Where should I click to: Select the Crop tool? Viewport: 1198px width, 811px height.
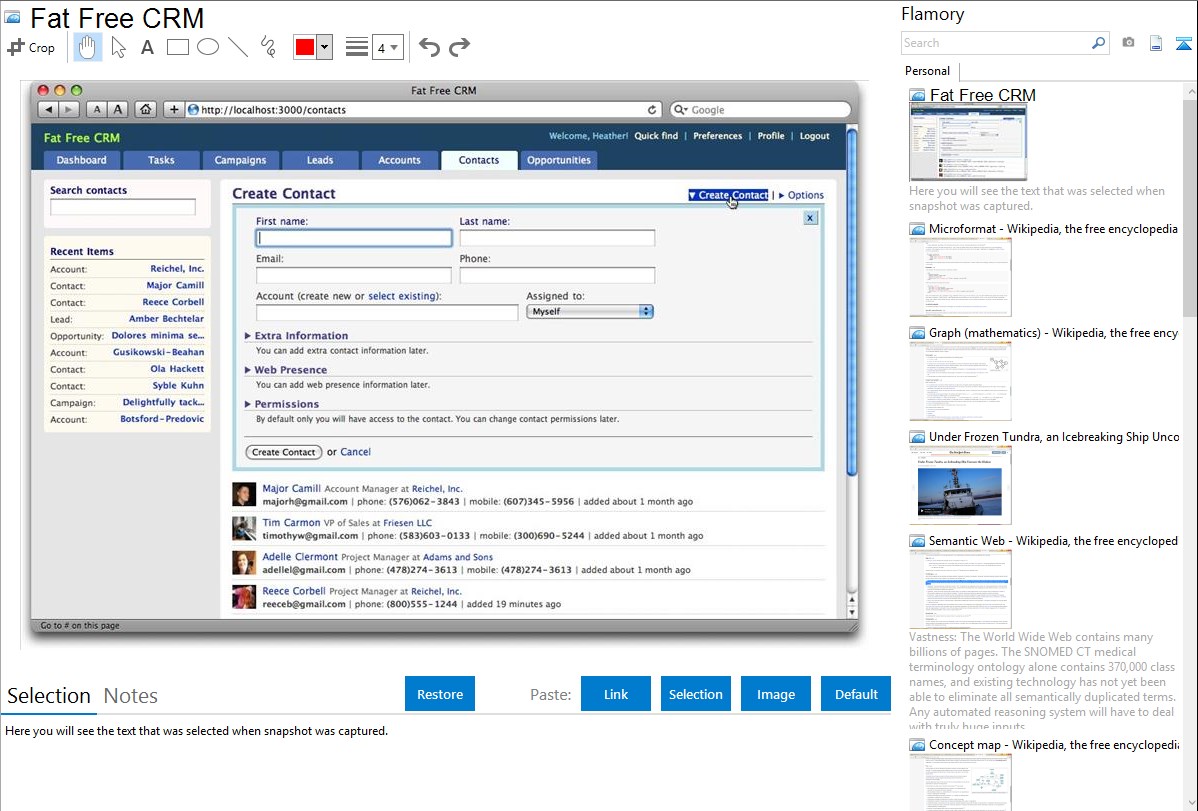31,47
